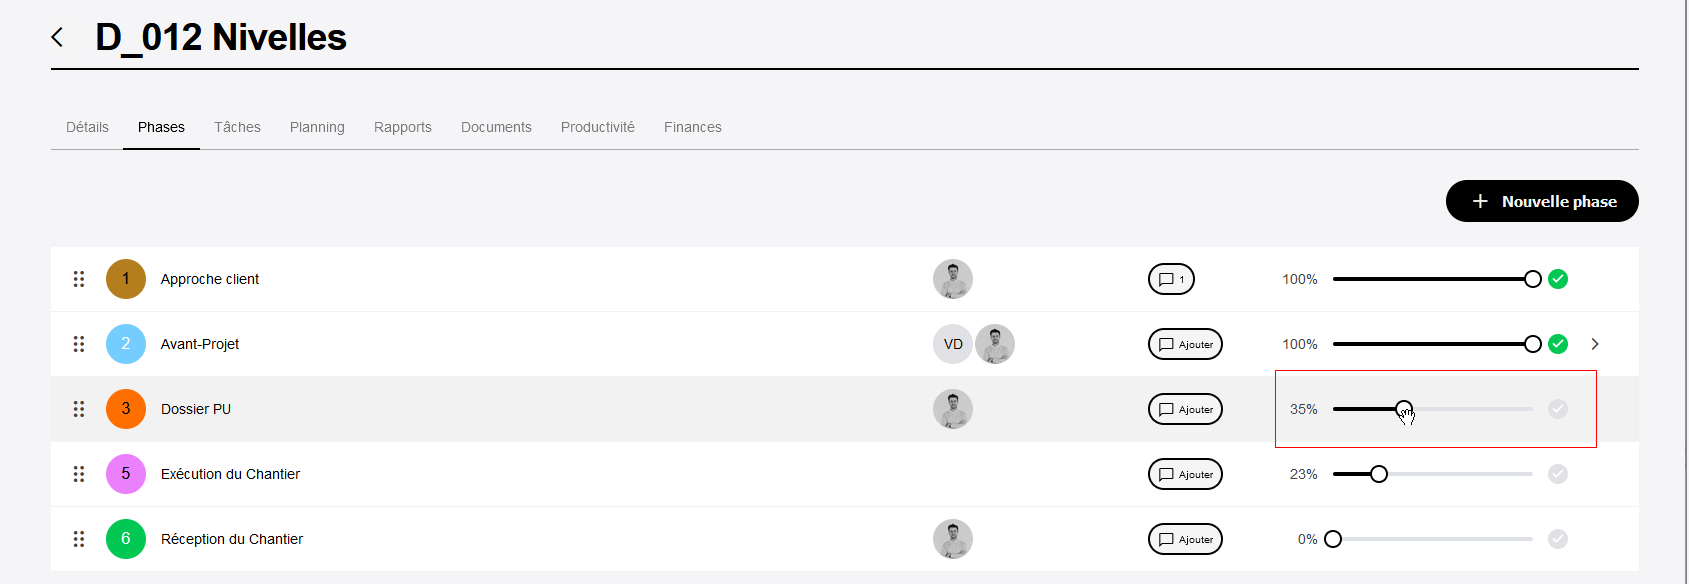Click the drag handle beside Dossier PU
Screen dimensions: 1689x584
79,409
